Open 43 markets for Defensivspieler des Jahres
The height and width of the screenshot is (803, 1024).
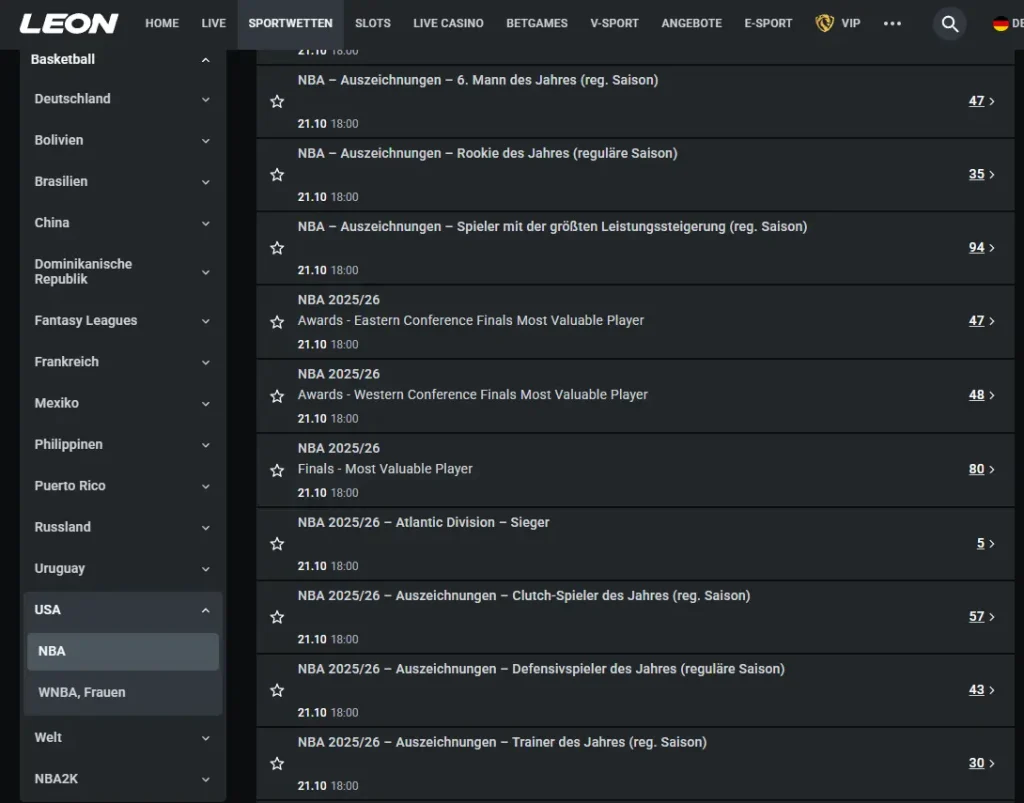pos(981,689)
